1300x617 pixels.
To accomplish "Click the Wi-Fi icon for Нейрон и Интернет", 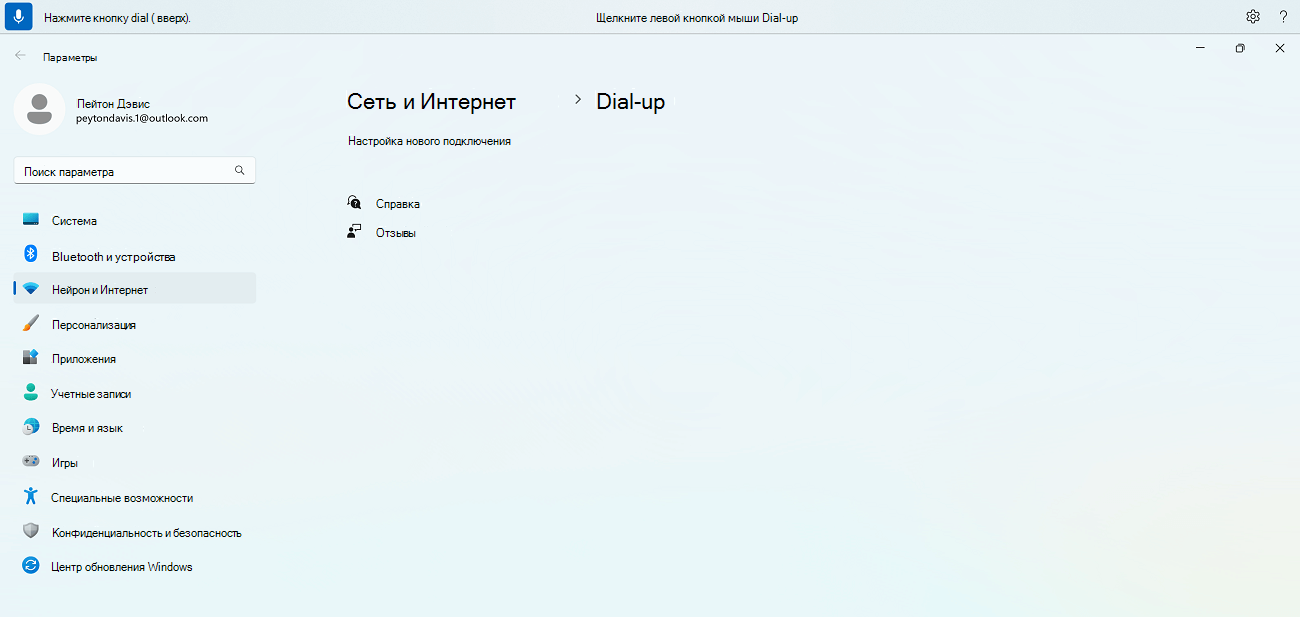I will 31,289.
